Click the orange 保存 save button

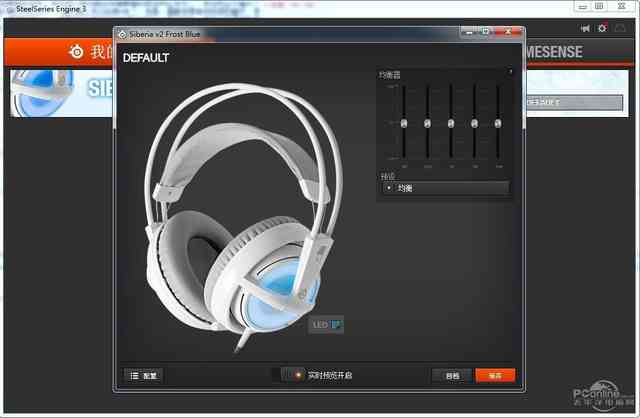[495, 375]
